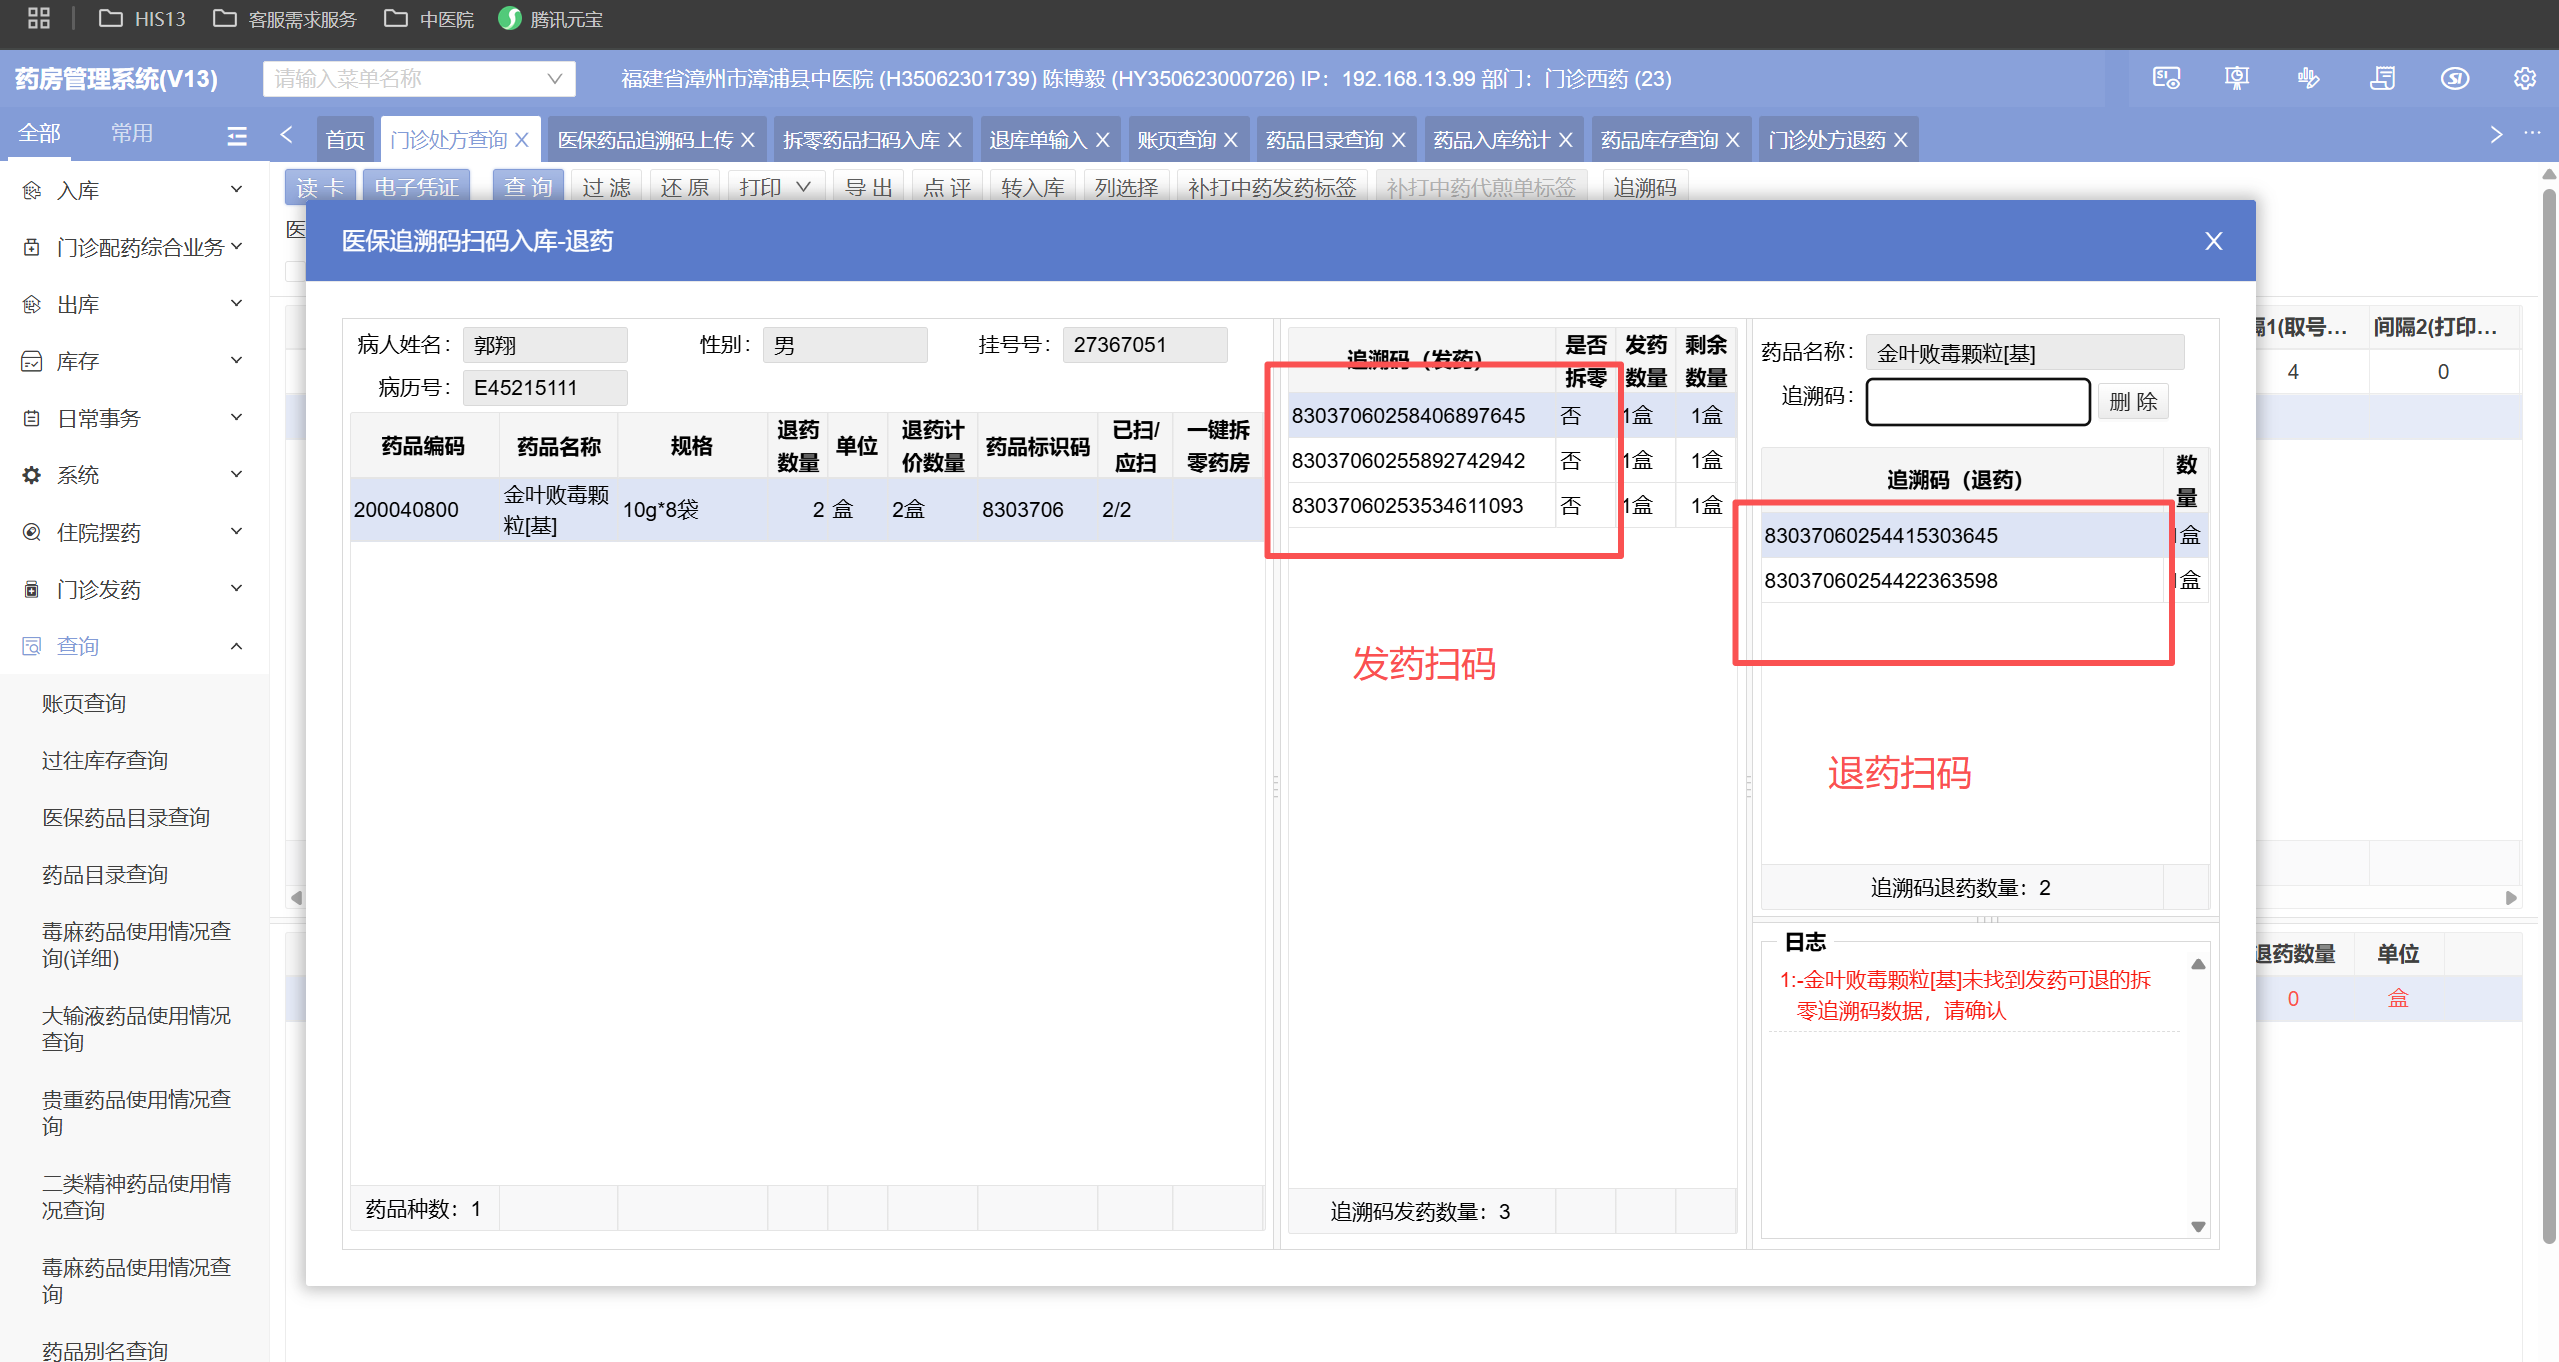
Task: Click the eye icon in top header
Action: [2454, 78]
